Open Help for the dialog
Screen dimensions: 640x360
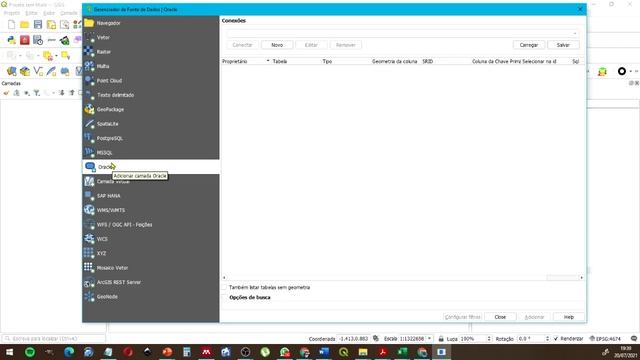pos(569,317)
